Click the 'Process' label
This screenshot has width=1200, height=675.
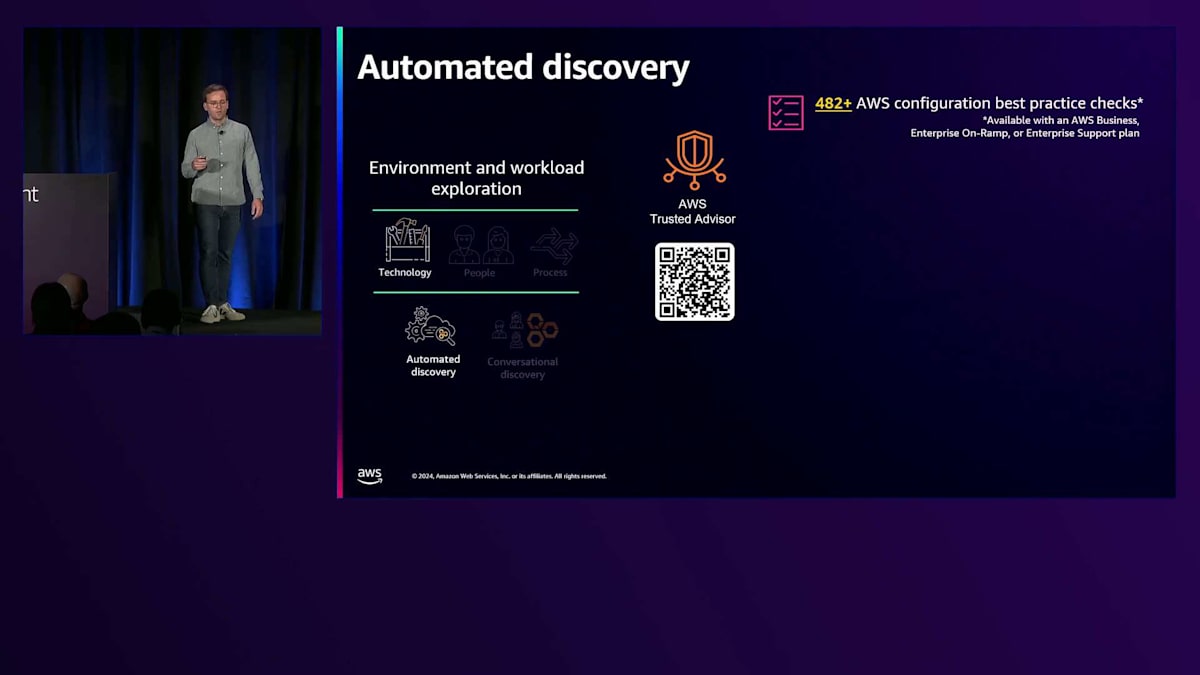[x=550, y=273]
